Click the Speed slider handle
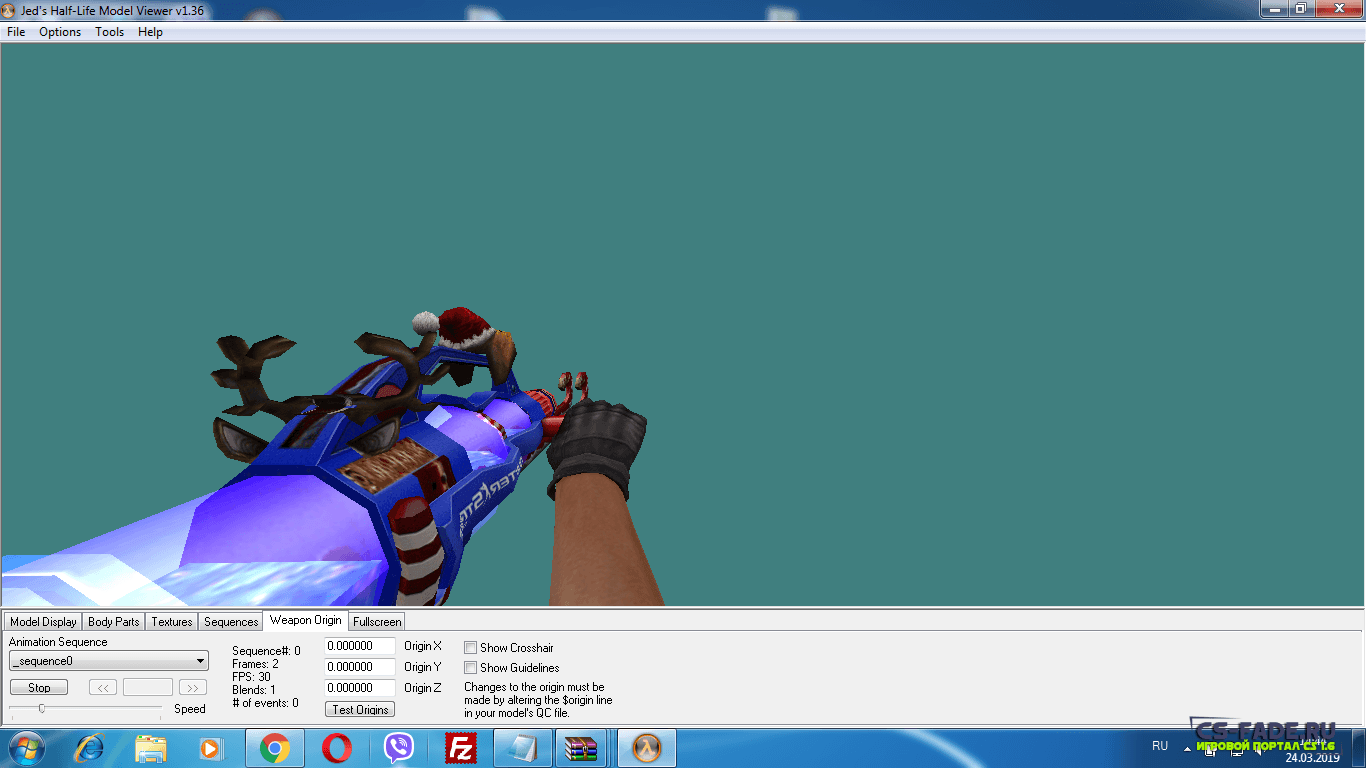 pyautogui.click(x=41, y=708)
